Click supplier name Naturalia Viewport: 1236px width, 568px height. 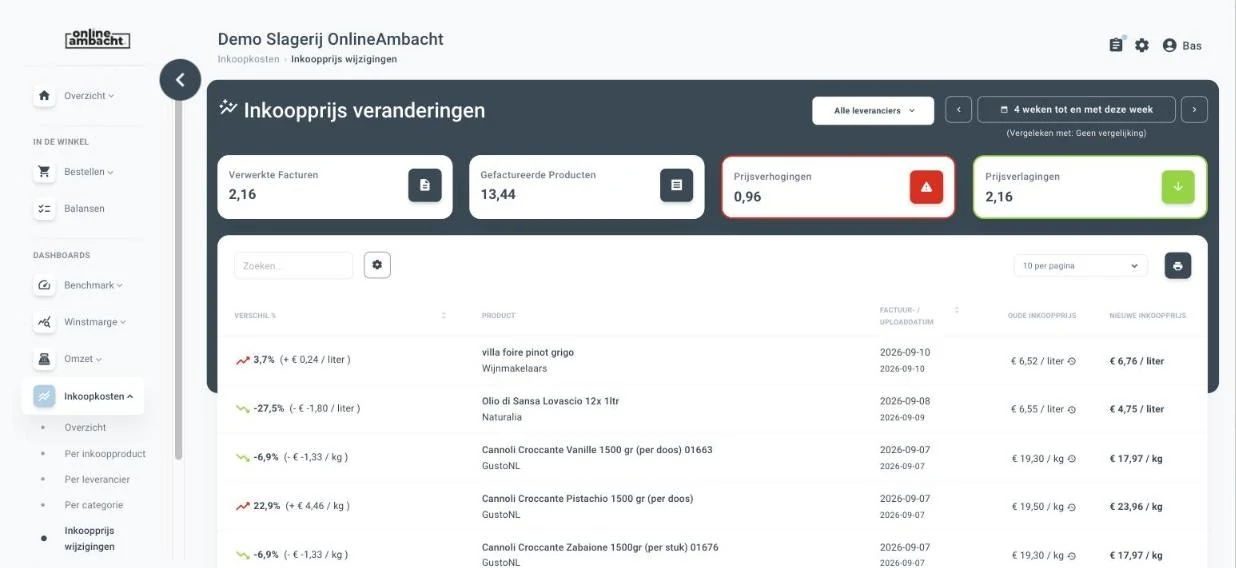click(x=502, y=417)
